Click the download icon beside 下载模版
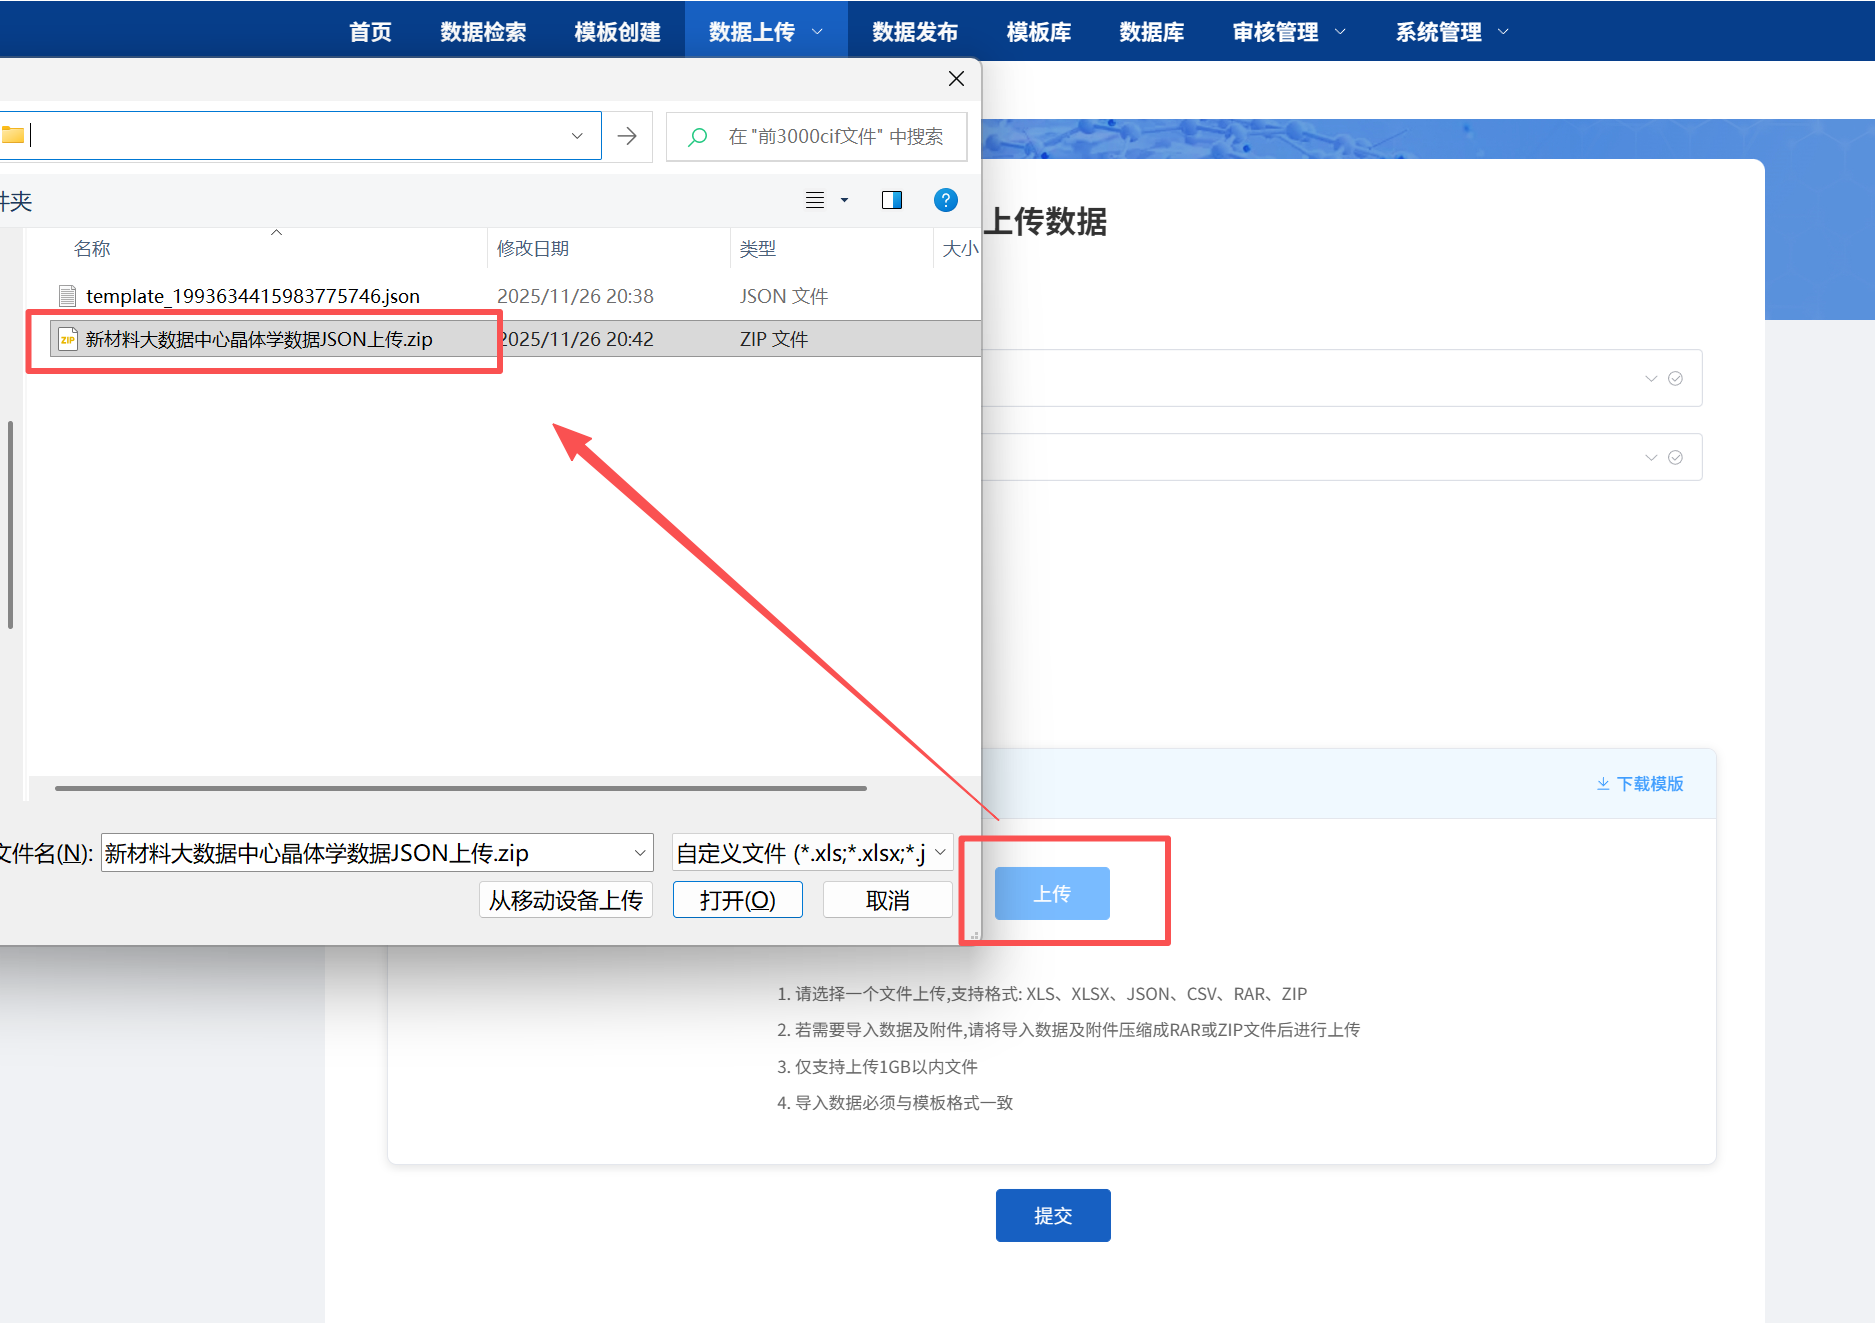The width and height of the screenshot is (1875, 1323). tap(1602, 784)
